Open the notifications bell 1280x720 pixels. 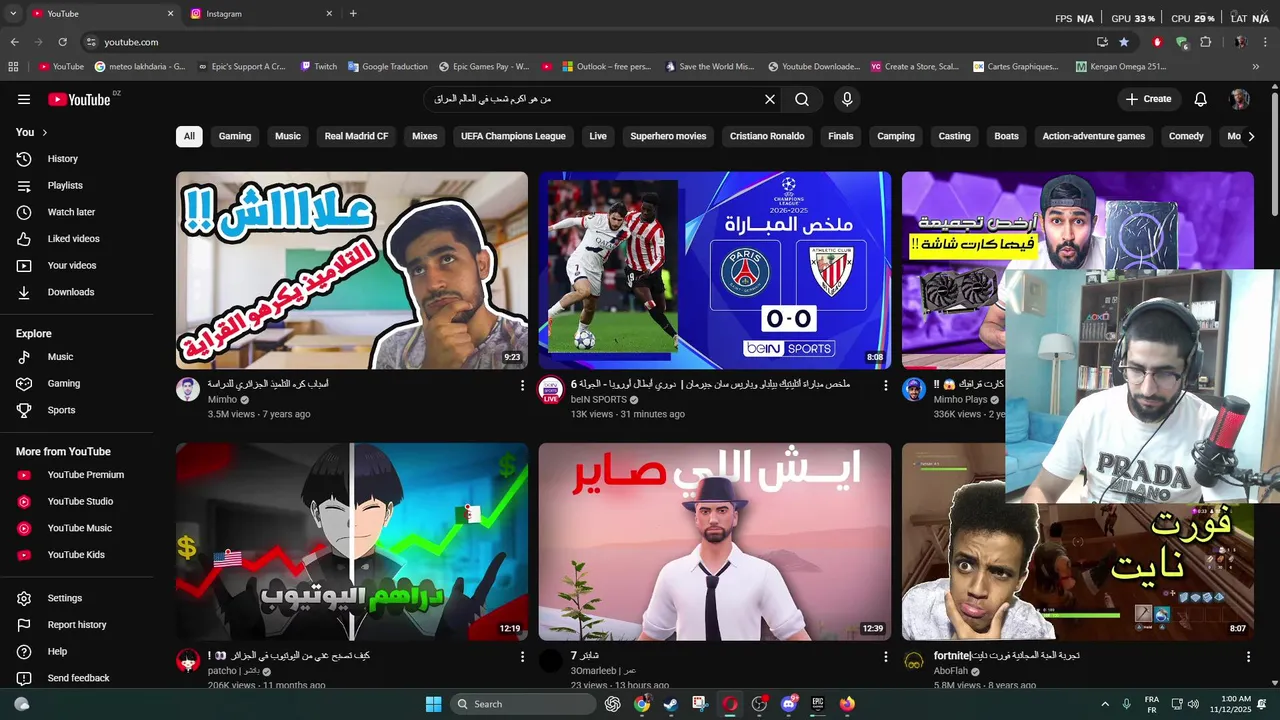1201,99
